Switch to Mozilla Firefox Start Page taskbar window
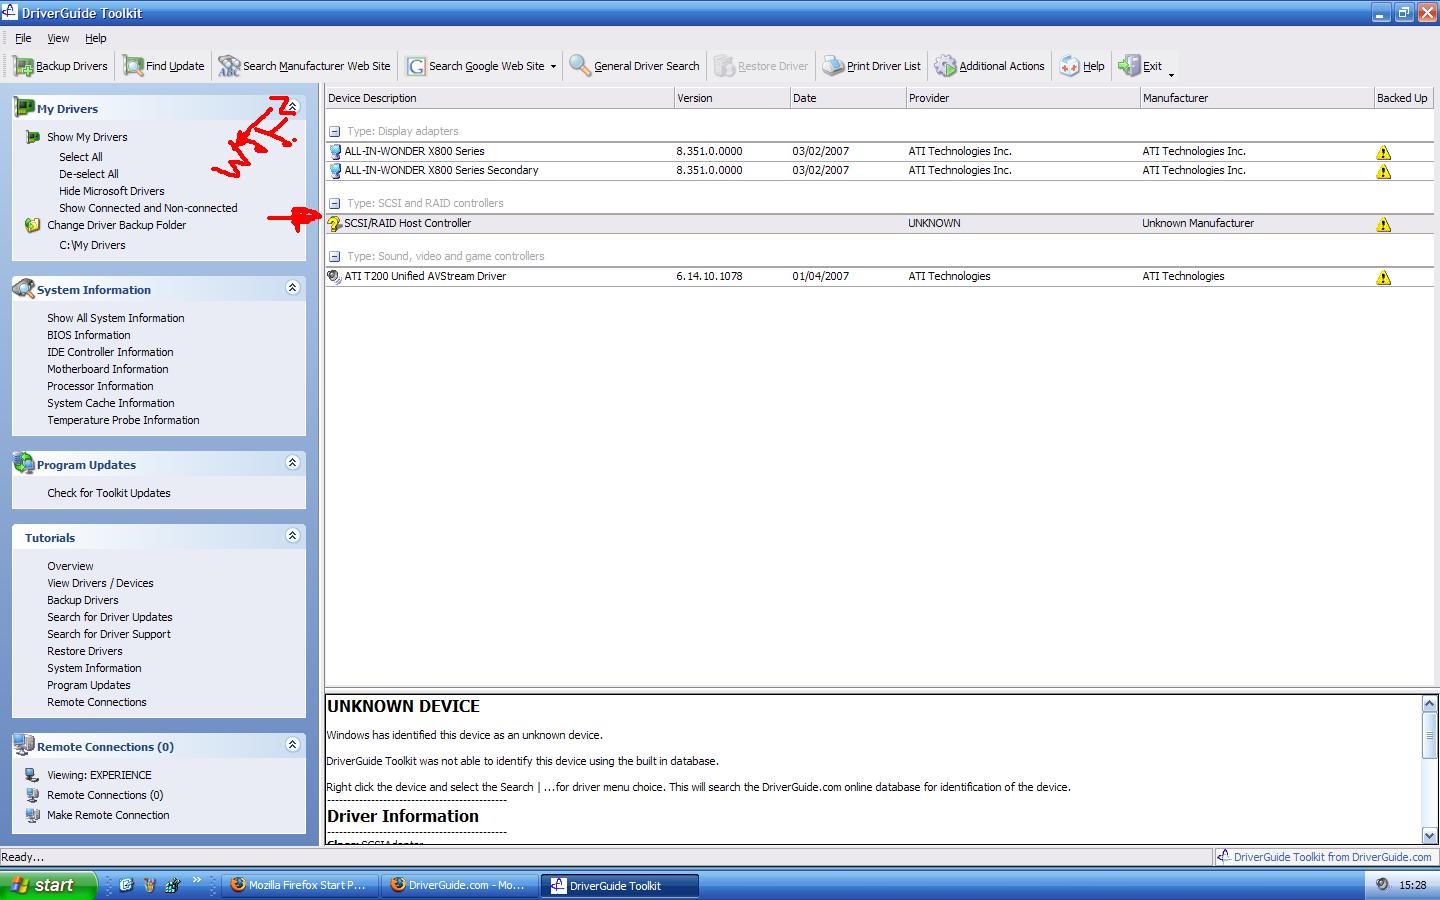Viewport: 1440px width, 900px height. click(300, 885)
